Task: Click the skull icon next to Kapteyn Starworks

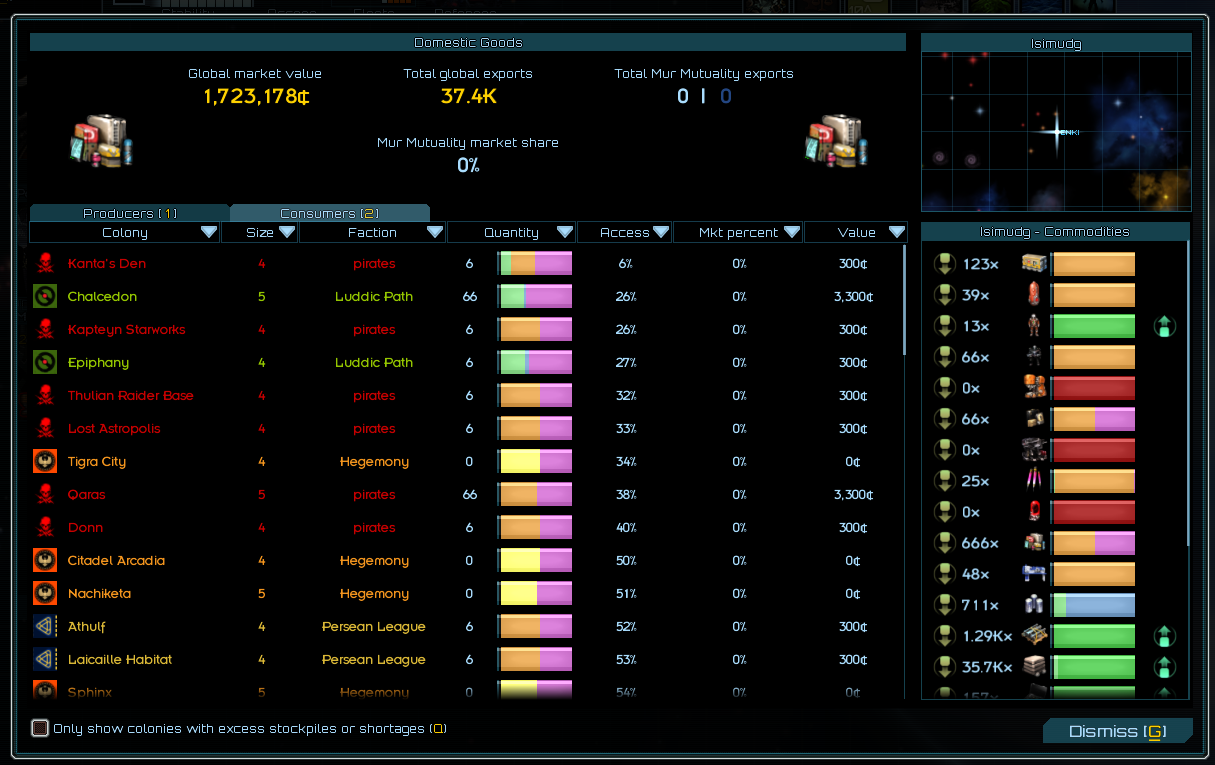Action: point(44,330)
